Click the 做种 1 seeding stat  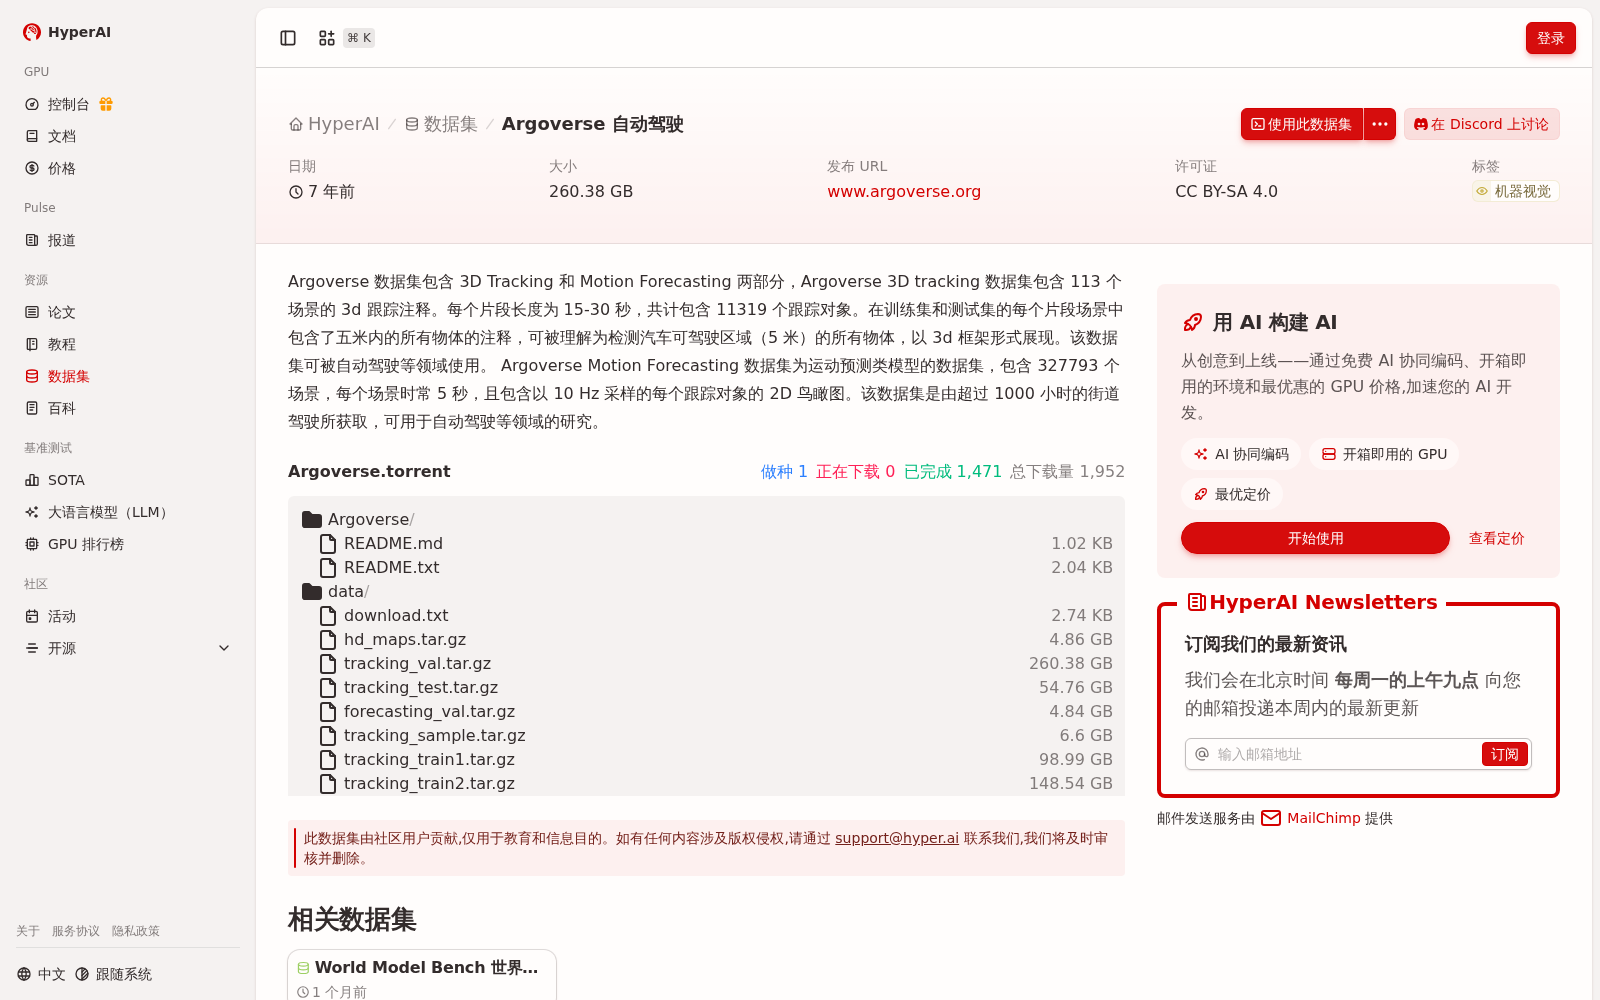[x=784, y=472]
